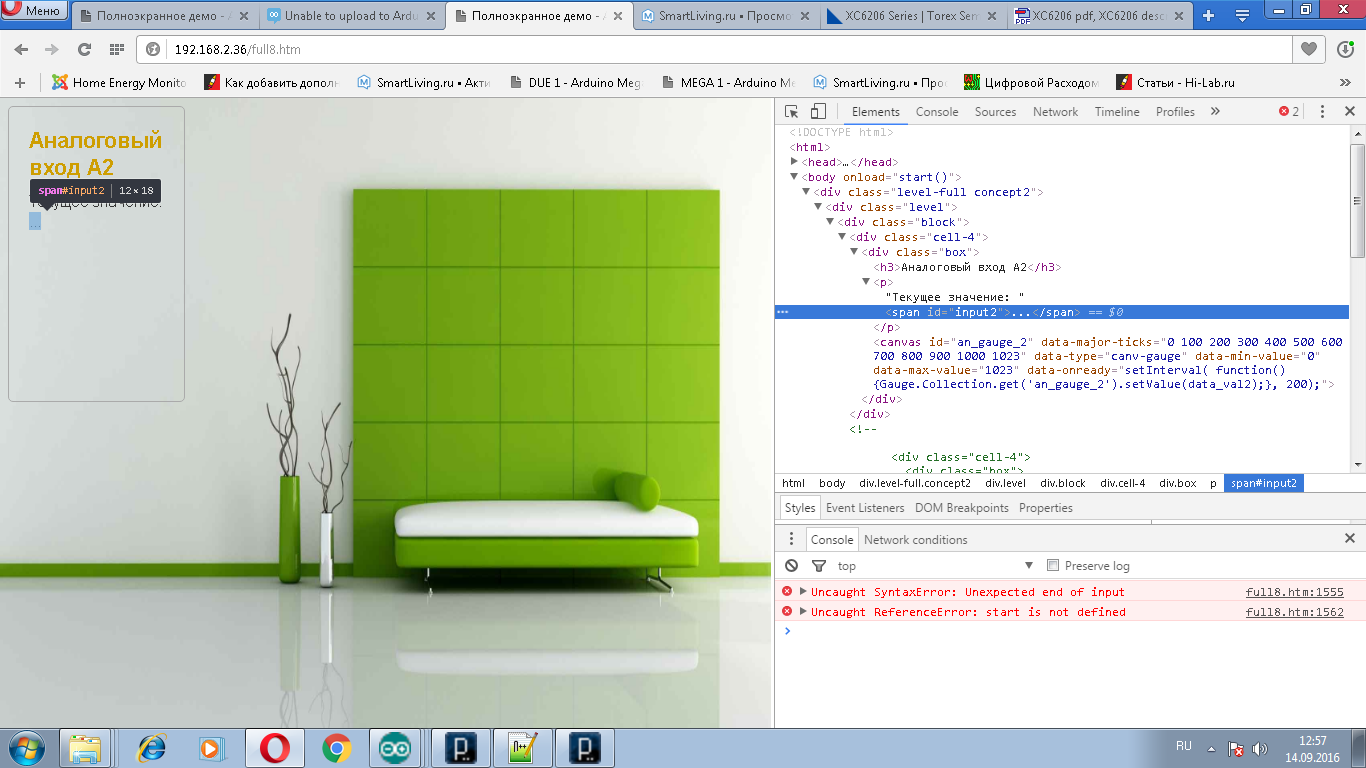
Task: Expand the Uncaught SyntaxError message
Action: [x=803, y=592]
